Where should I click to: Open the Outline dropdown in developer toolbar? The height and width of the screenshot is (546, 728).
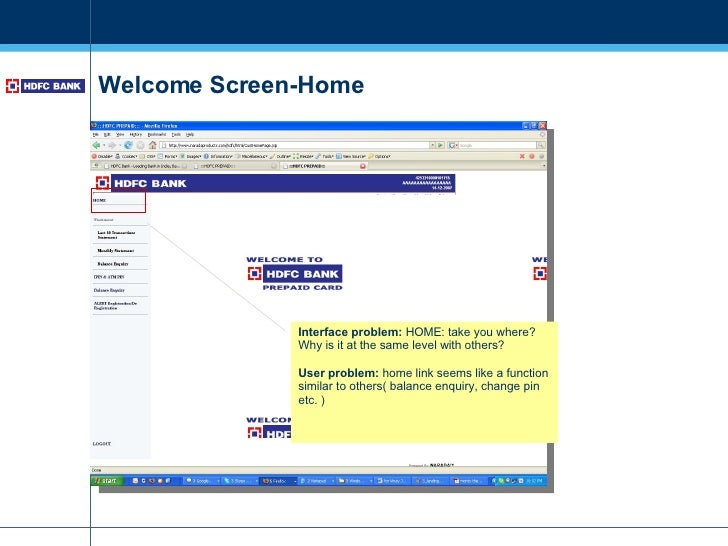[x=280, y=156]
